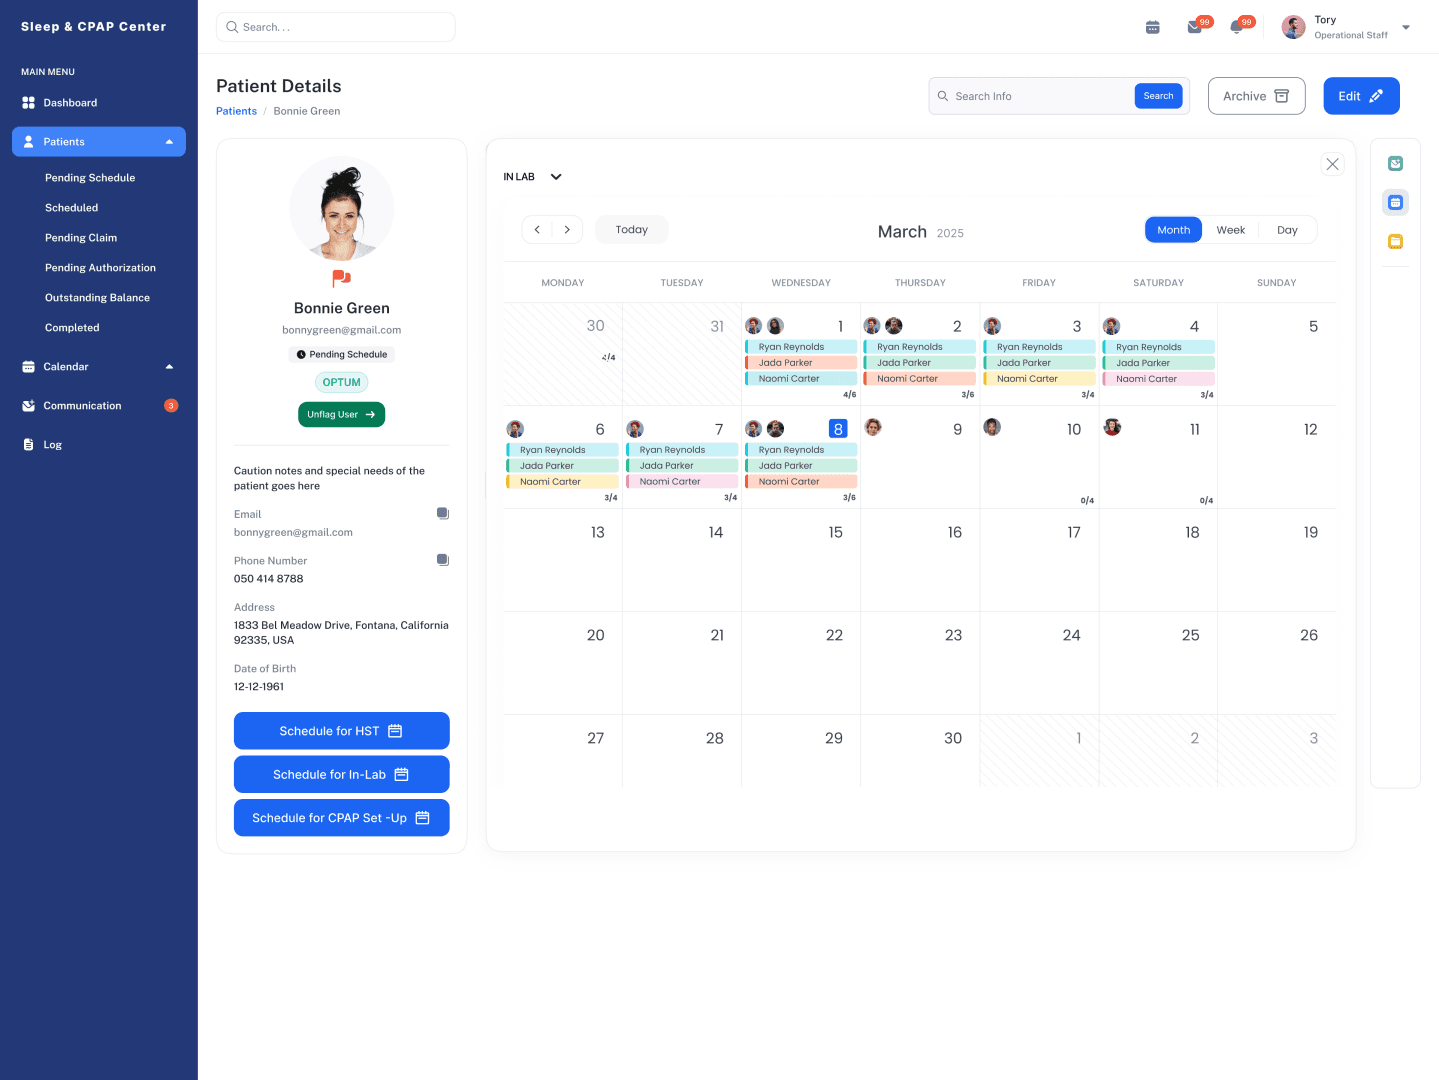Open the calendar icon in the top bar
Screen dimensions: 1439x1080
(1152, 27)
